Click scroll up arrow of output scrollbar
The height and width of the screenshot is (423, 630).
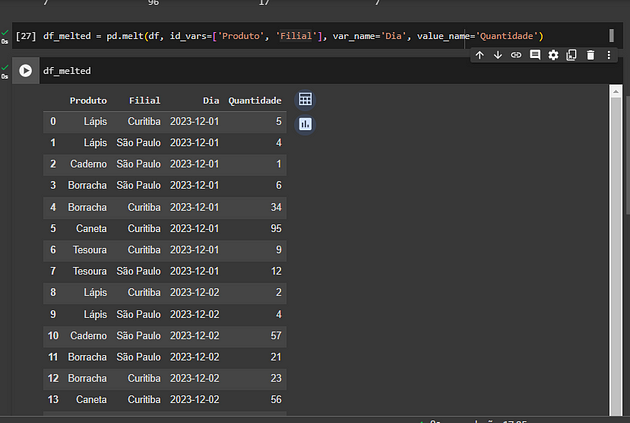[x=616, y=92]
